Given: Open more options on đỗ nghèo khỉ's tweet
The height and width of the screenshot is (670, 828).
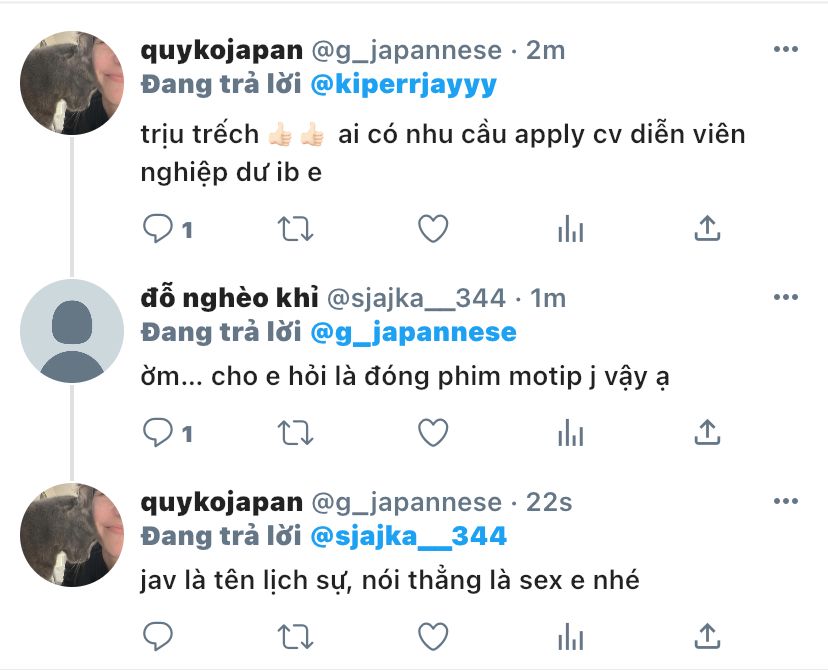Looking at the screenshot, I should click(x=785, y=297).
